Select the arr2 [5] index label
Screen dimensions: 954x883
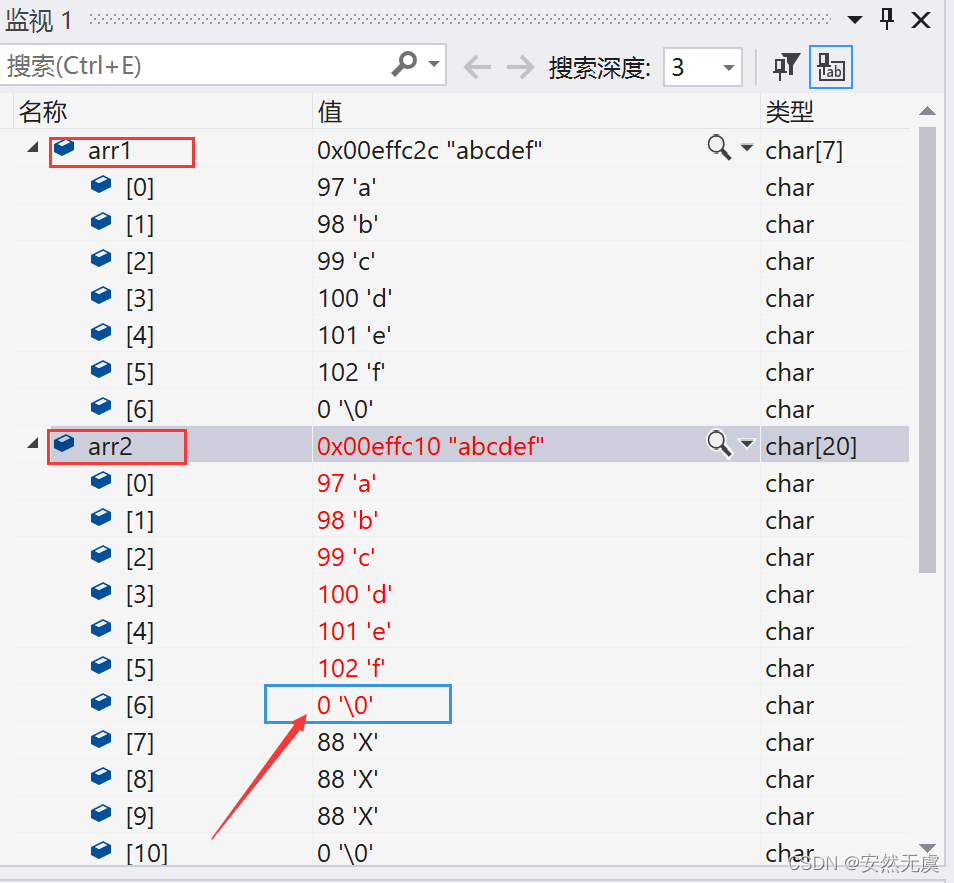click(140, 669)
